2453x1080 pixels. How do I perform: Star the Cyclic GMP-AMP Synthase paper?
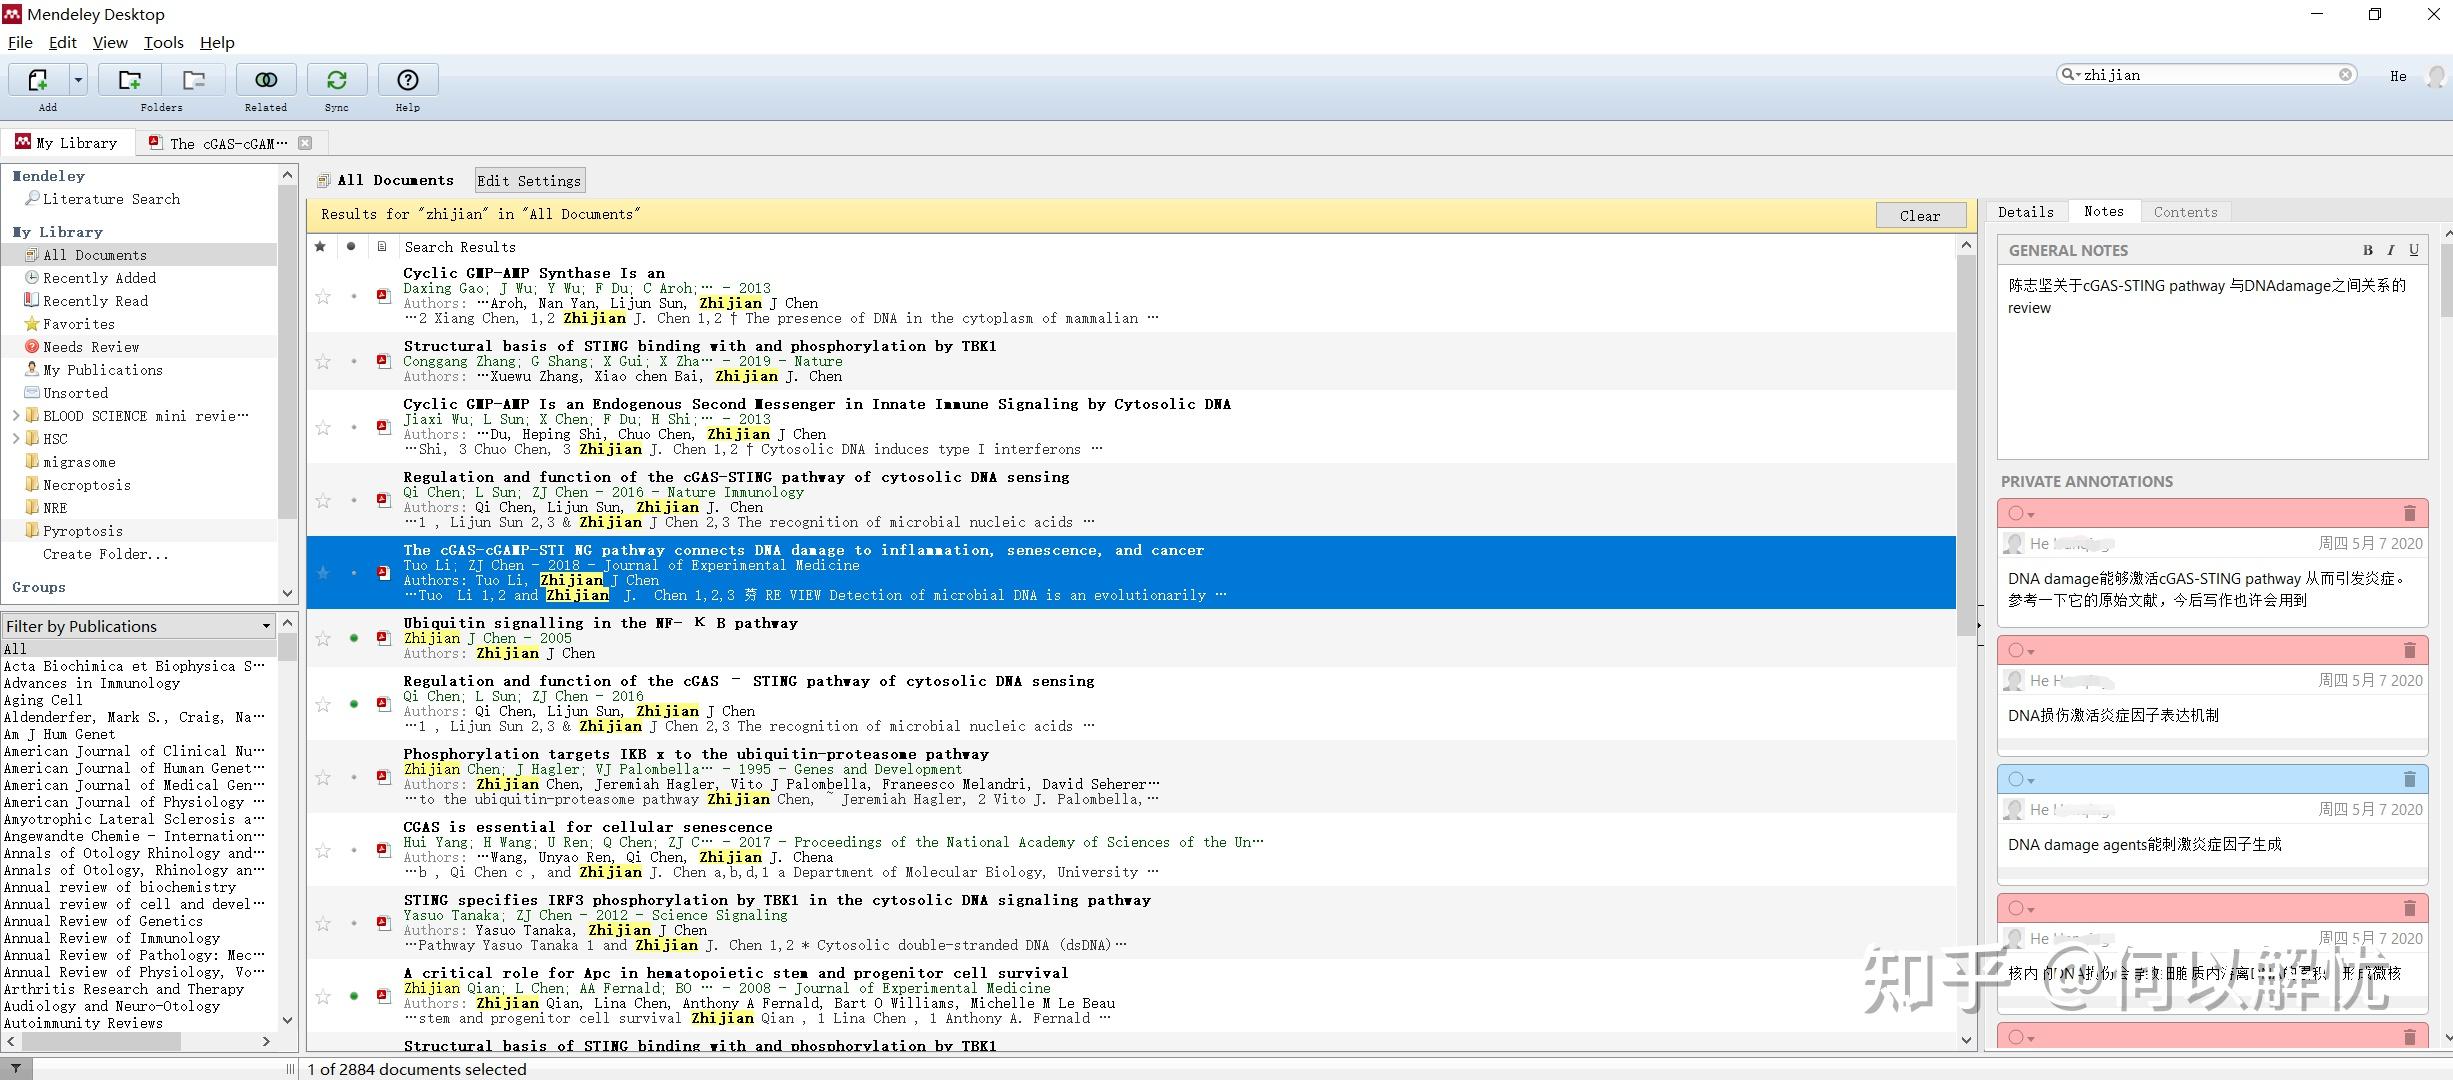click(323, 296)
